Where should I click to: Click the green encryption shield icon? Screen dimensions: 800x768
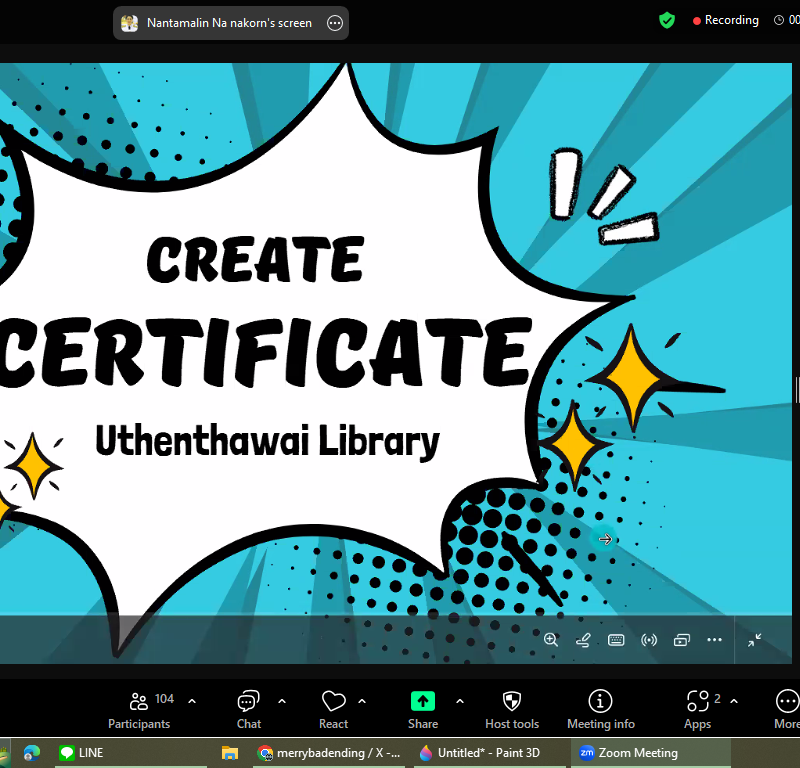click(x=667, y=20)
